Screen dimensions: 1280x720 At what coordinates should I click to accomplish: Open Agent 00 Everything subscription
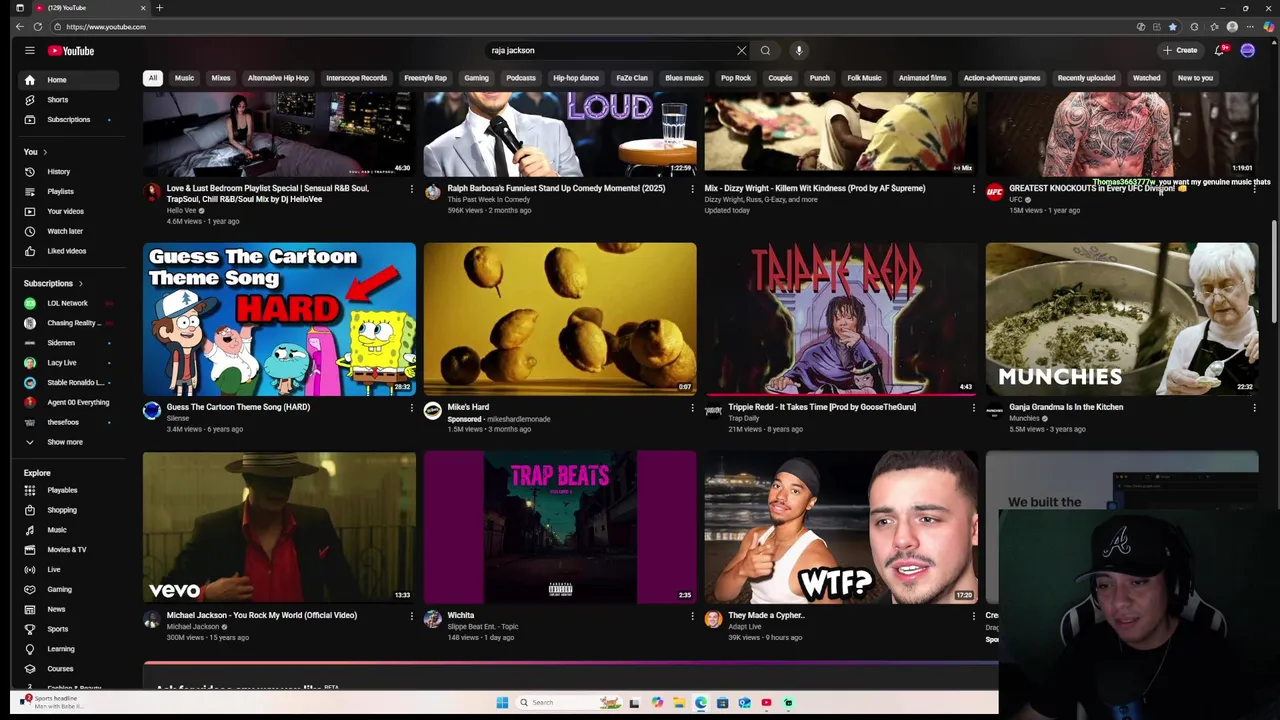click(68, 402)
